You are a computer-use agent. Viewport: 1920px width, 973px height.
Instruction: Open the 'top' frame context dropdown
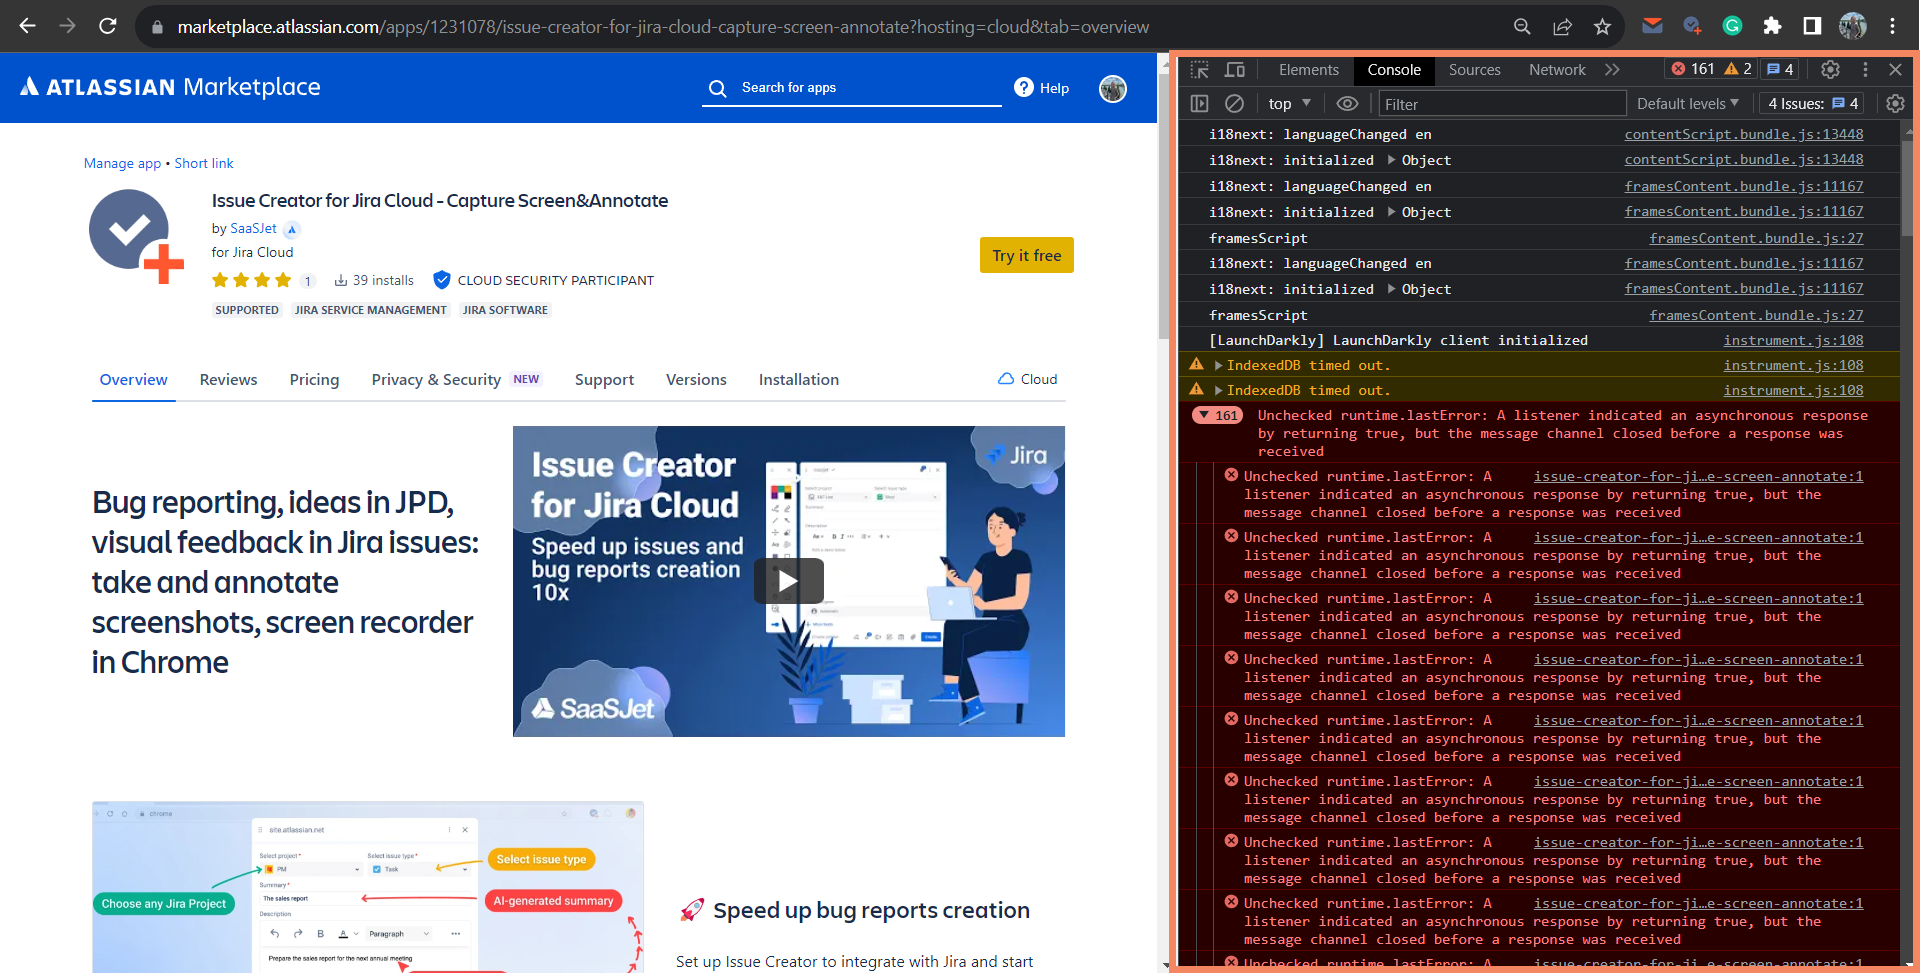1288,103
